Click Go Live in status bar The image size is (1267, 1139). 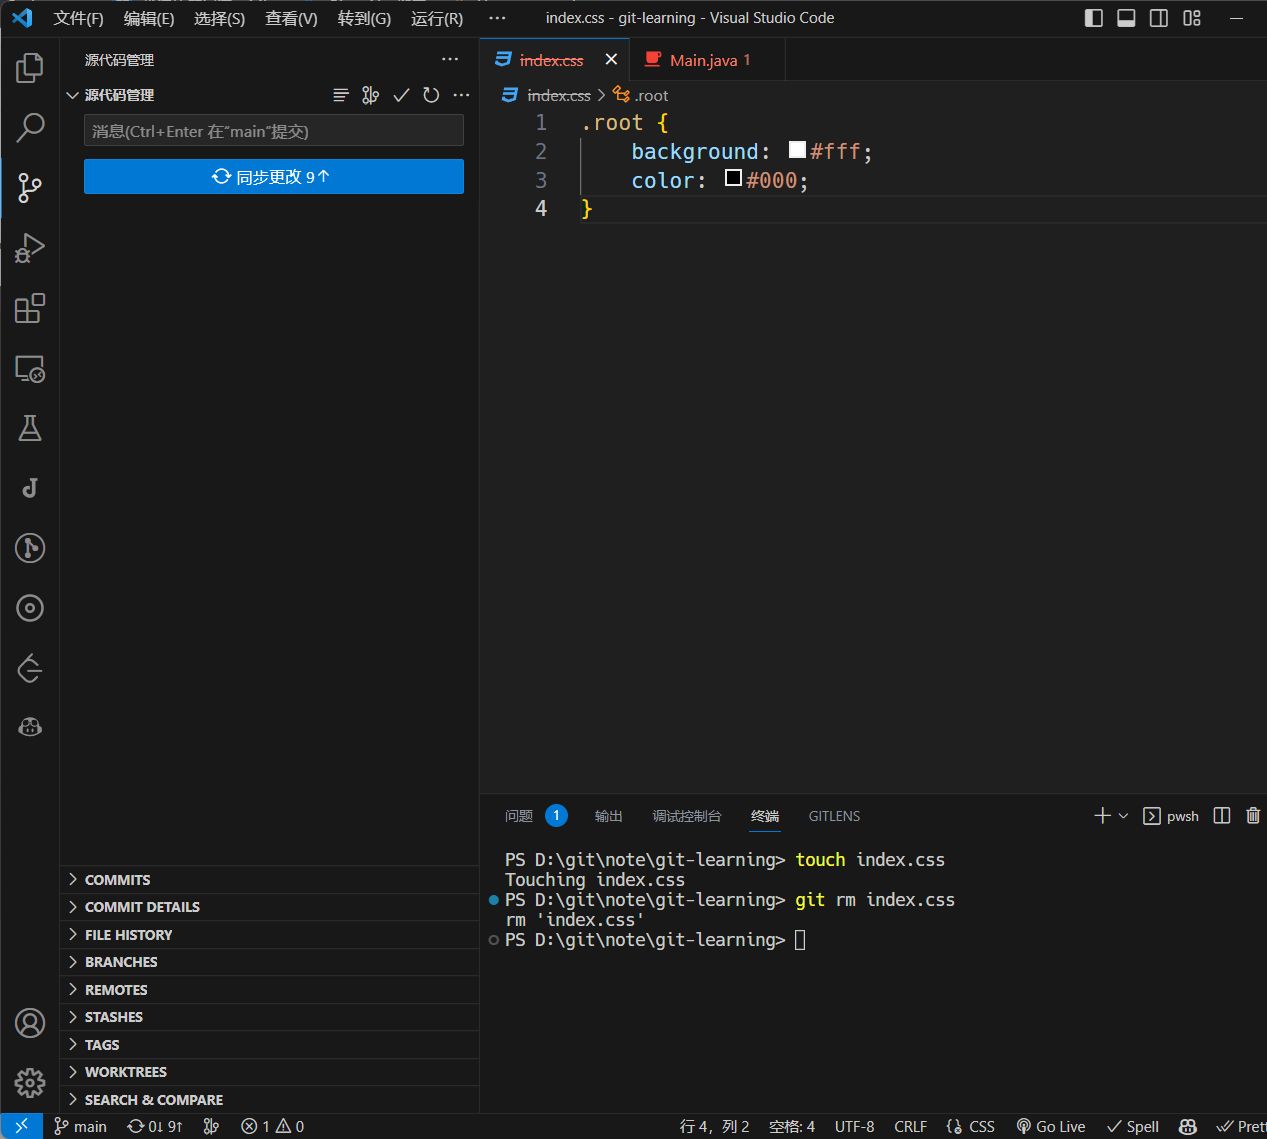1050,1126
